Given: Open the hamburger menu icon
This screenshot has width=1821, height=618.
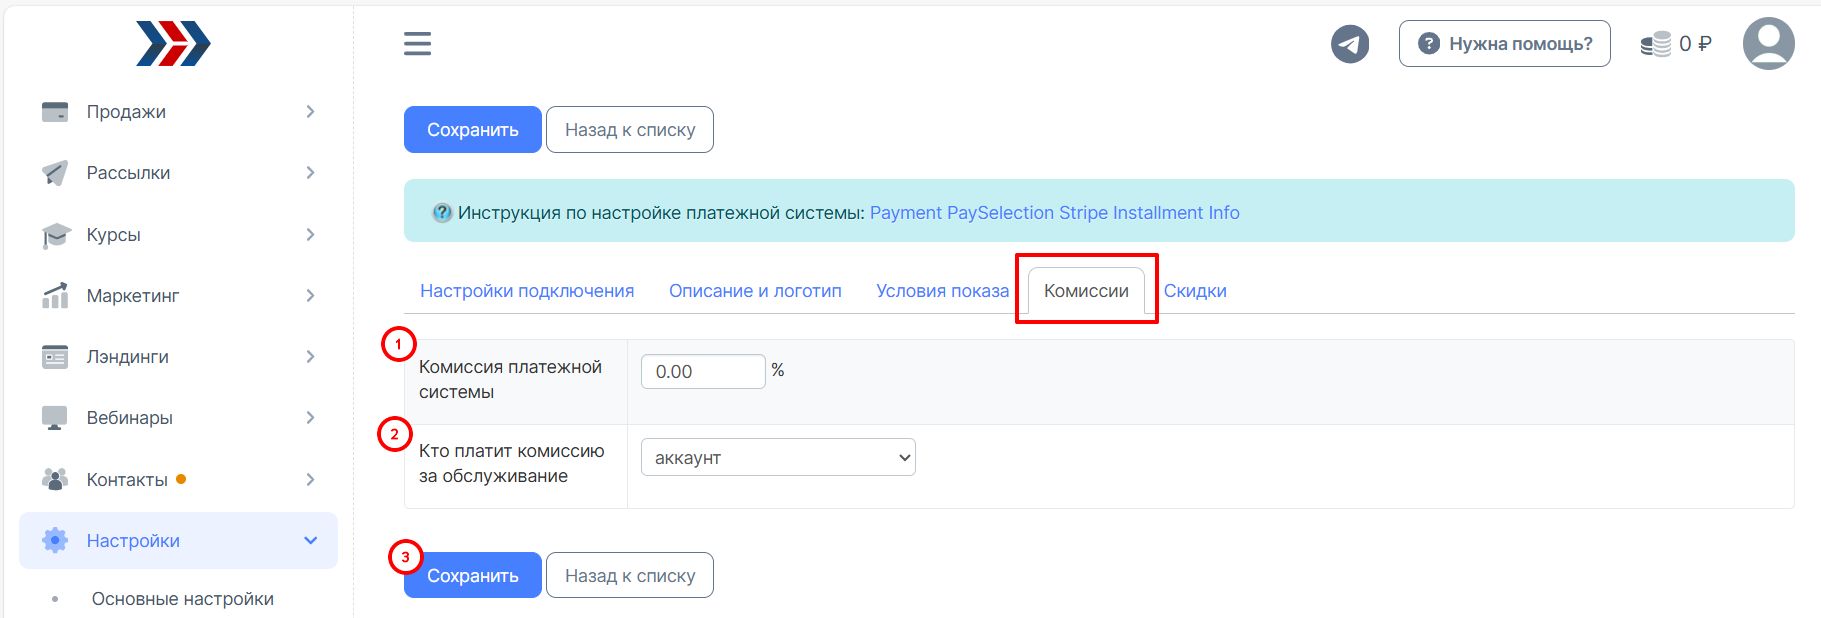Looking at the screenshot, I should pos(417,44).
